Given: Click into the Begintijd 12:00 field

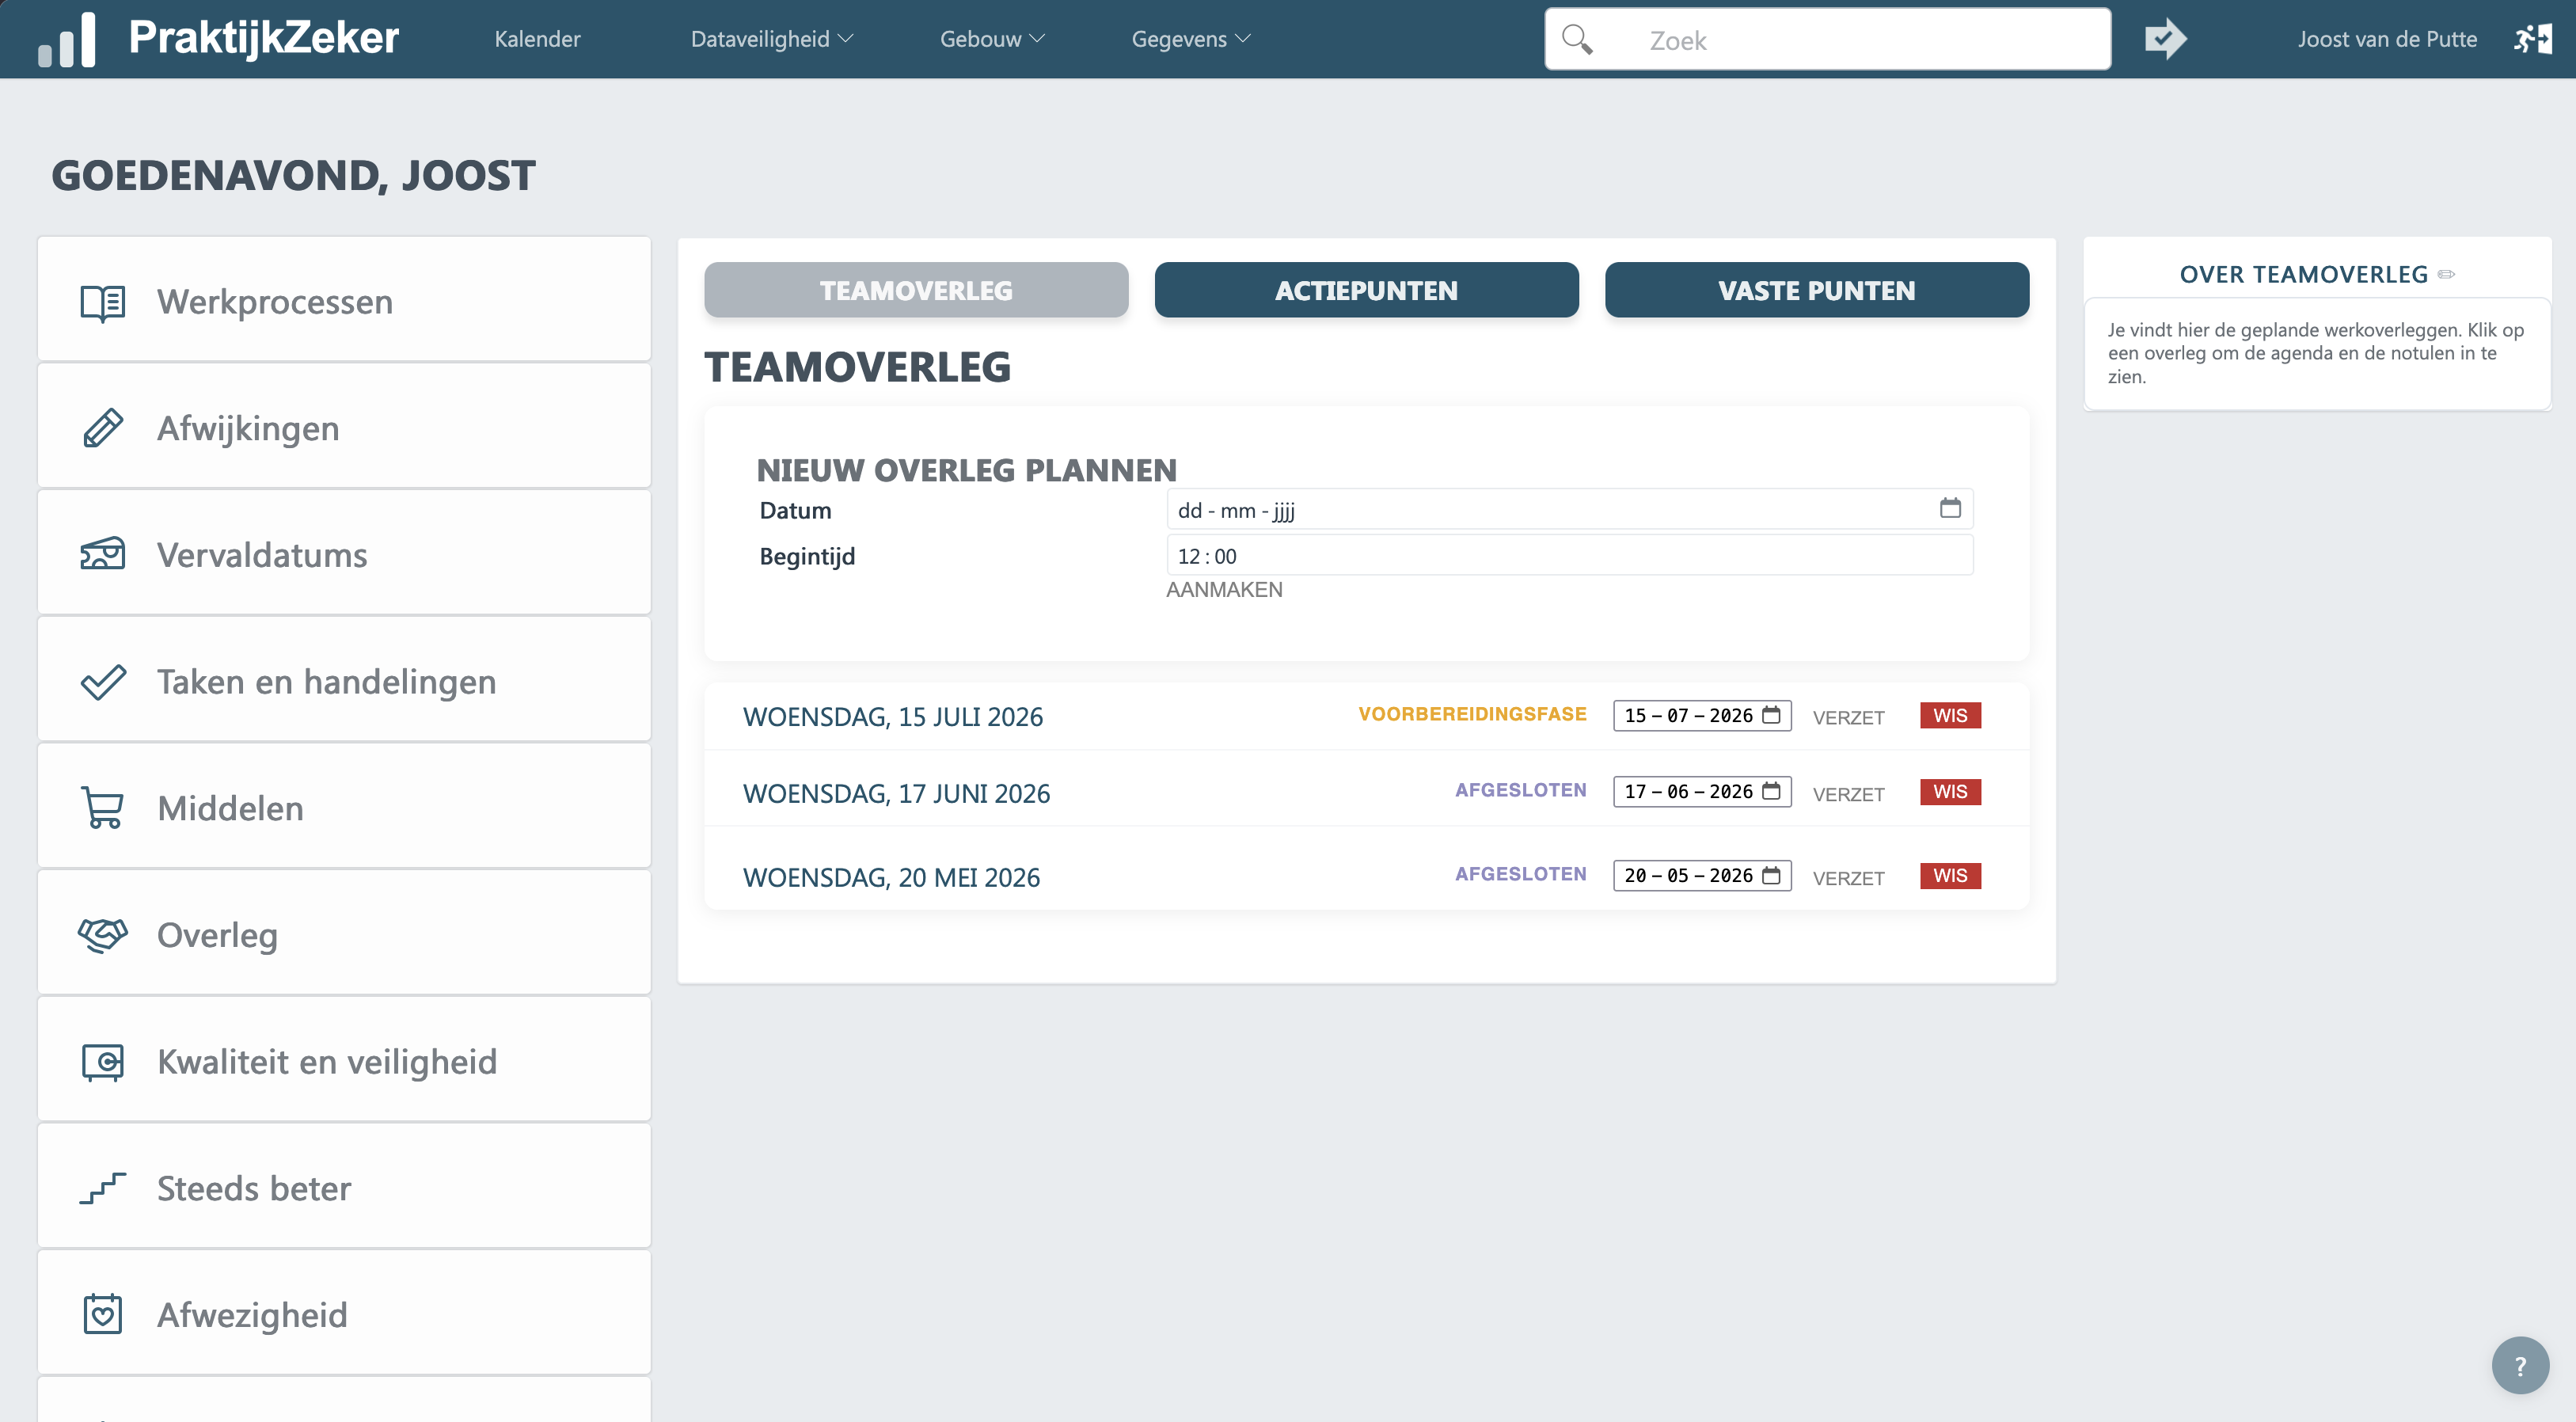Looking at the screenshot, I should point(1569,555).
